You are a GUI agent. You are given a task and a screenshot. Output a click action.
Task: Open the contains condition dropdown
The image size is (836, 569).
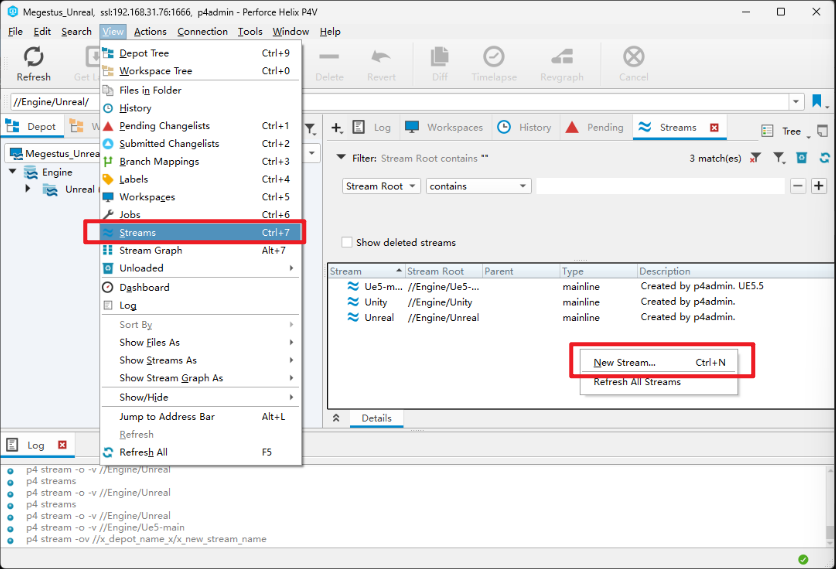point(478,186)
